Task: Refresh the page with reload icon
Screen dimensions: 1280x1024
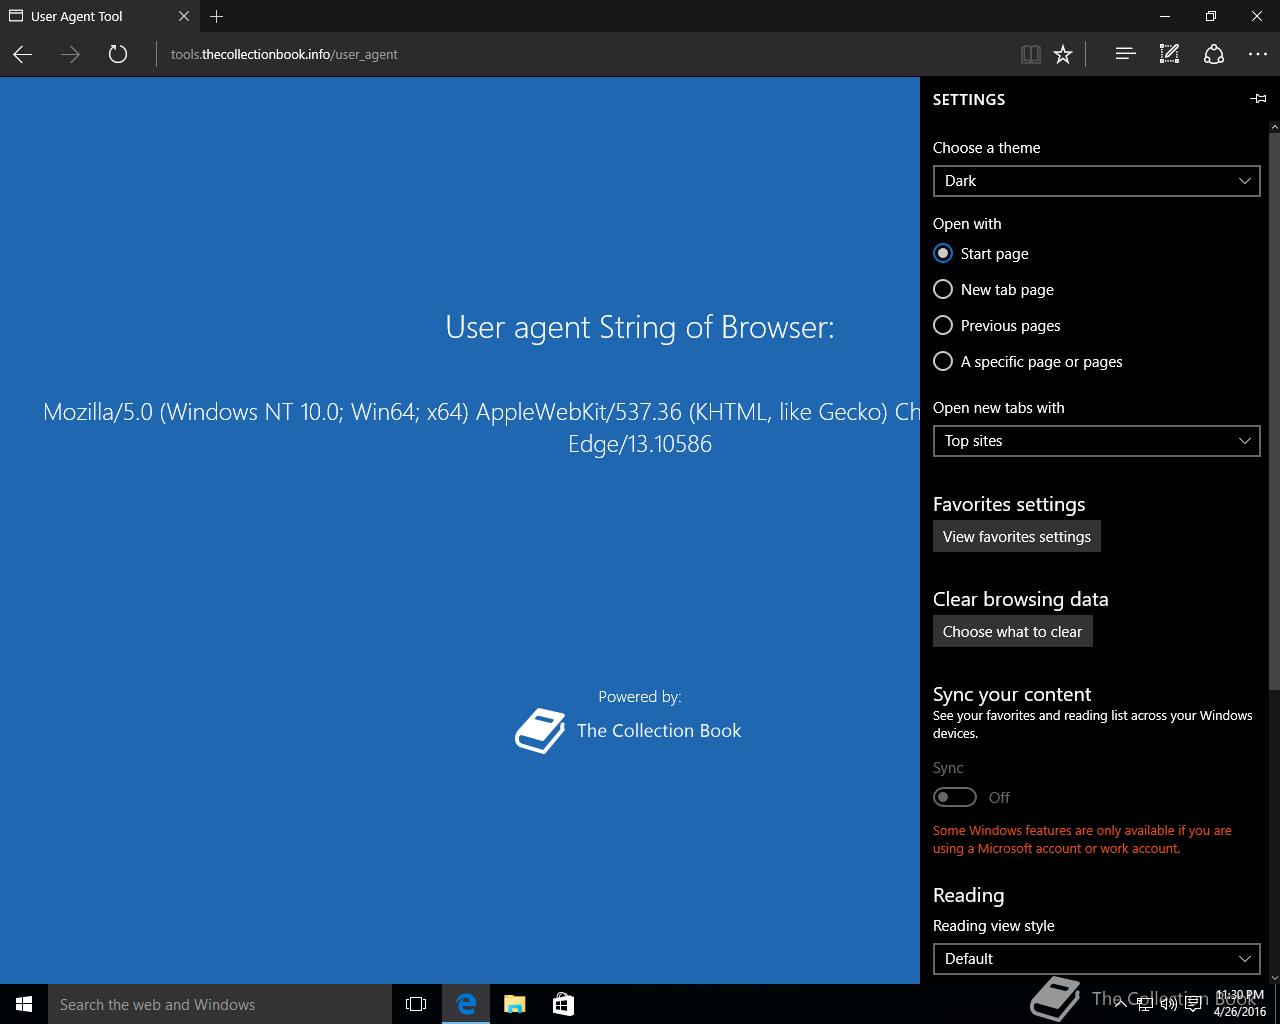Action: click(118, 54)
